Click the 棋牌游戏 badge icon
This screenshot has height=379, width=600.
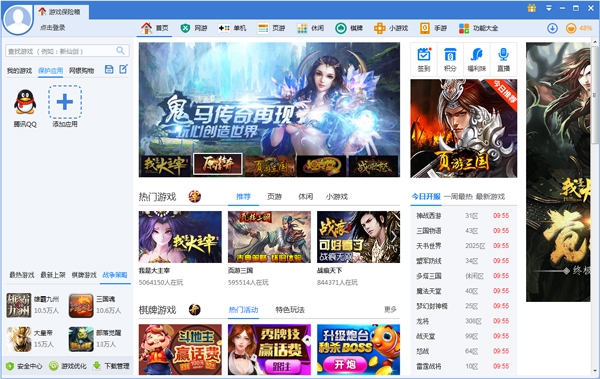(195, 309)
